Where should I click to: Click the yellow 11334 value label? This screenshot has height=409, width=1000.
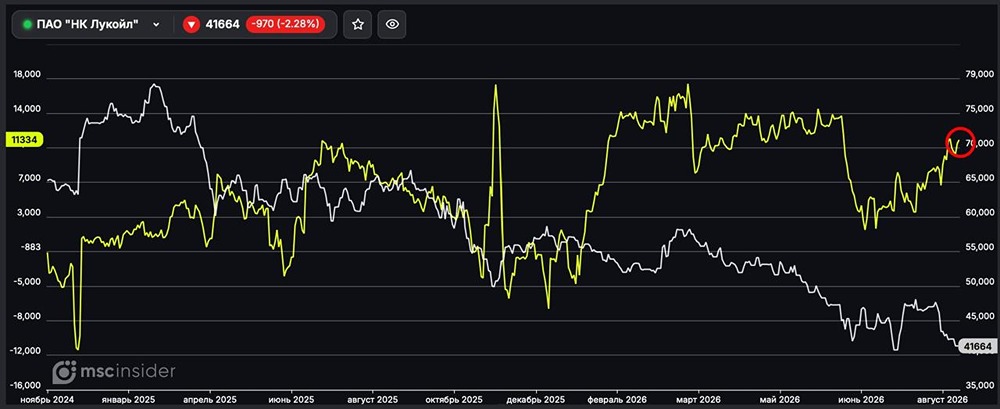(24, 140)
